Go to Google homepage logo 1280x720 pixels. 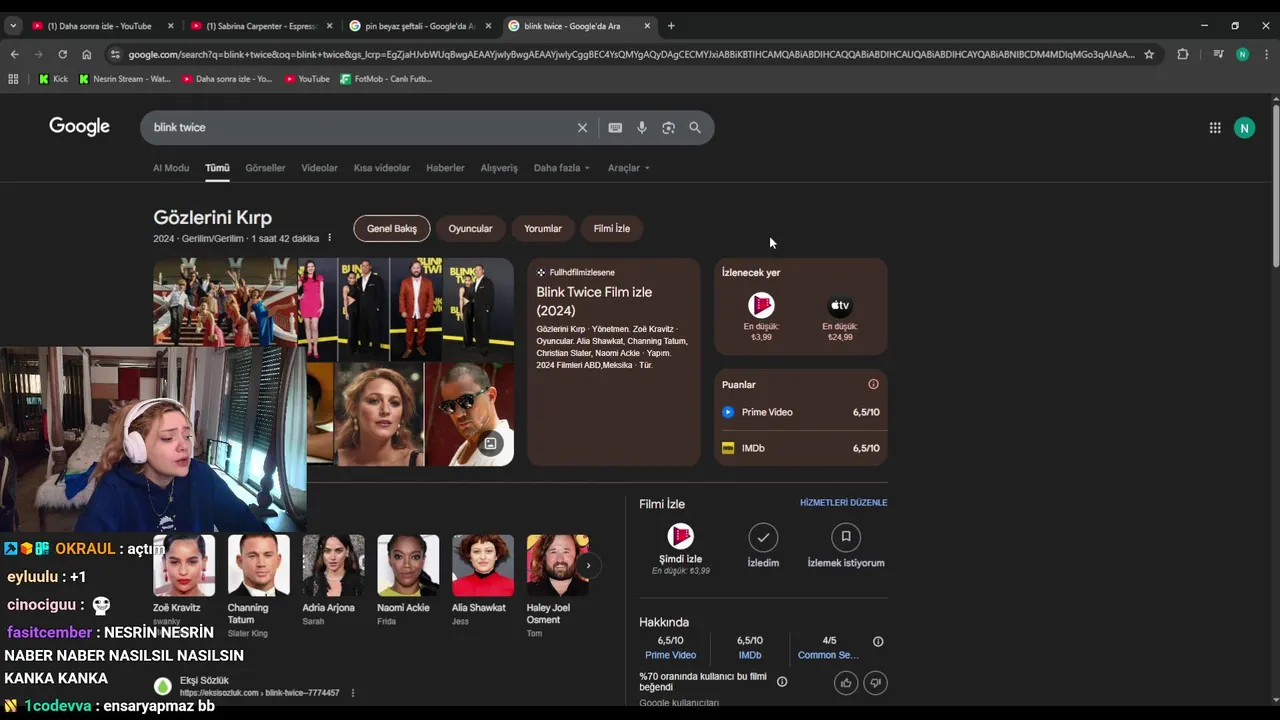click(x=80, y=127)
